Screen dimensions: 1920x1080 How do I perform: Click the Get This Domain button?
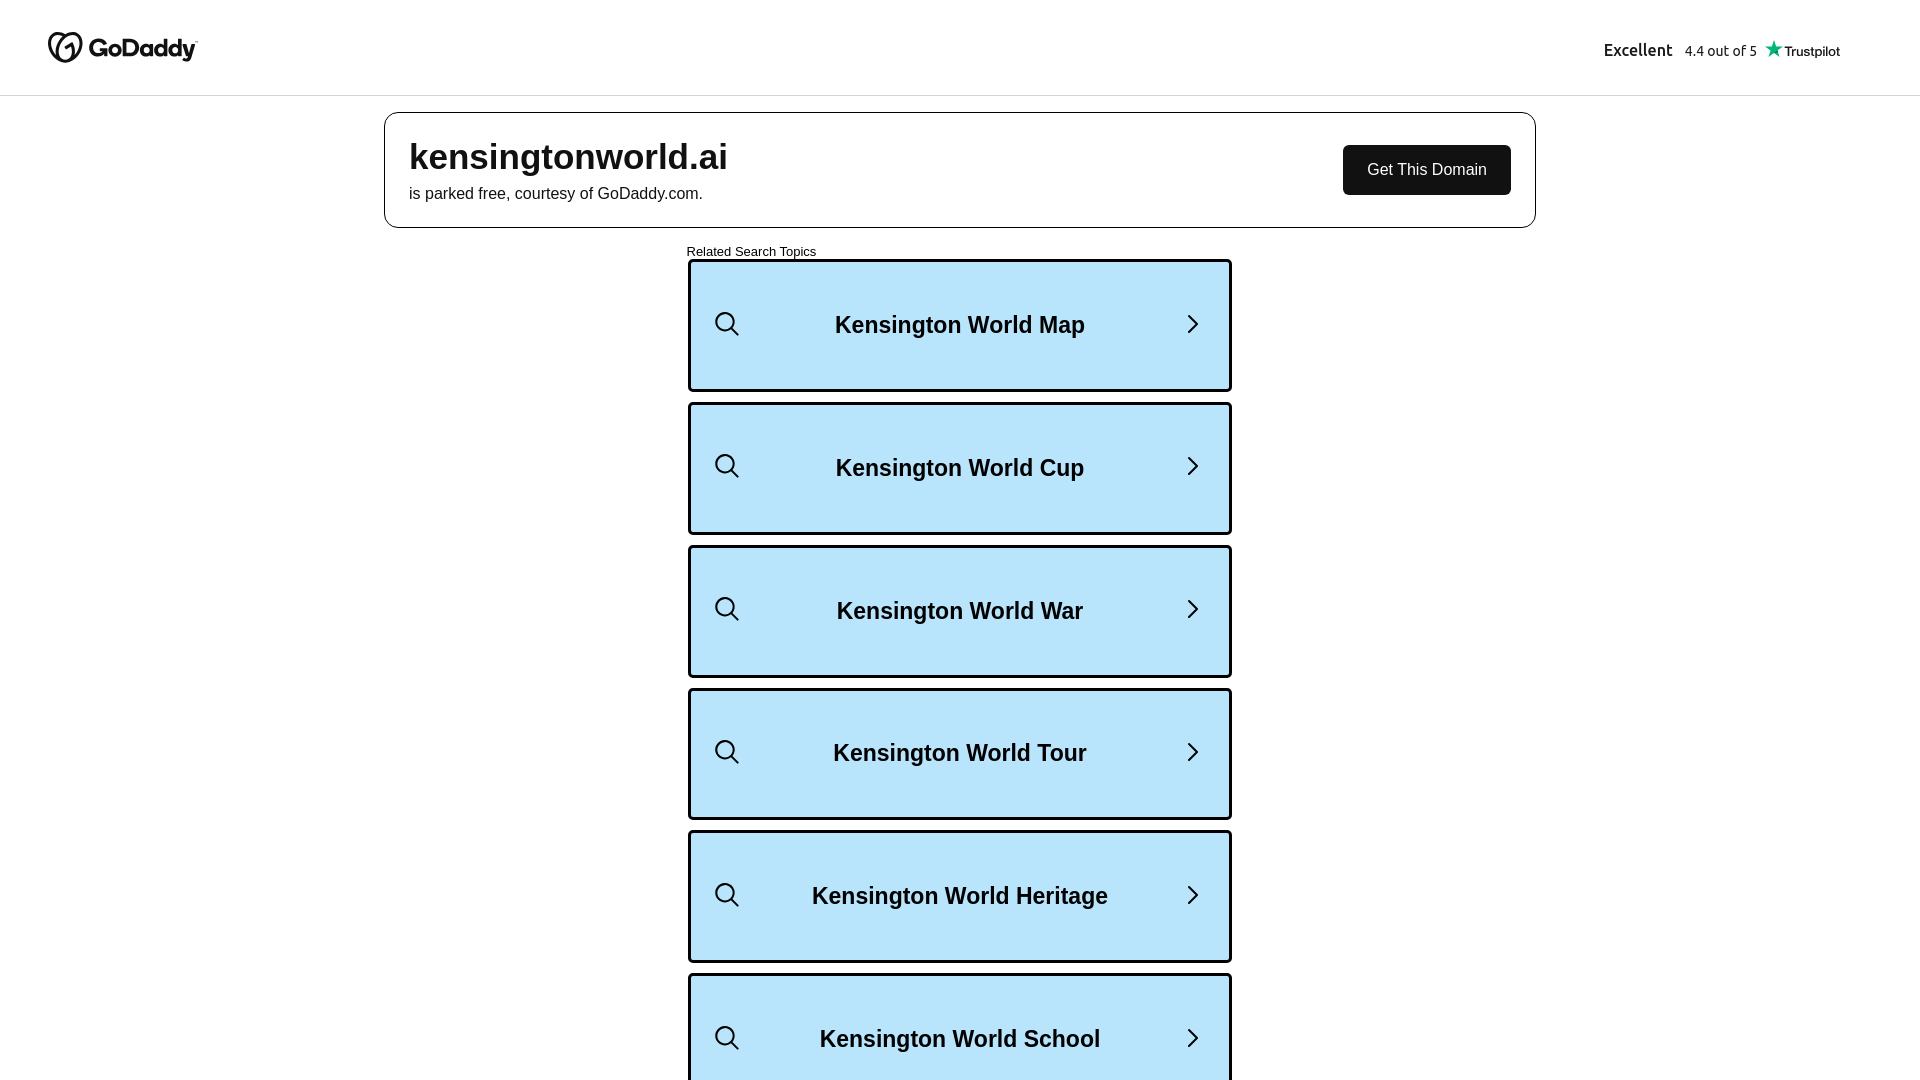click(1426, 170)
